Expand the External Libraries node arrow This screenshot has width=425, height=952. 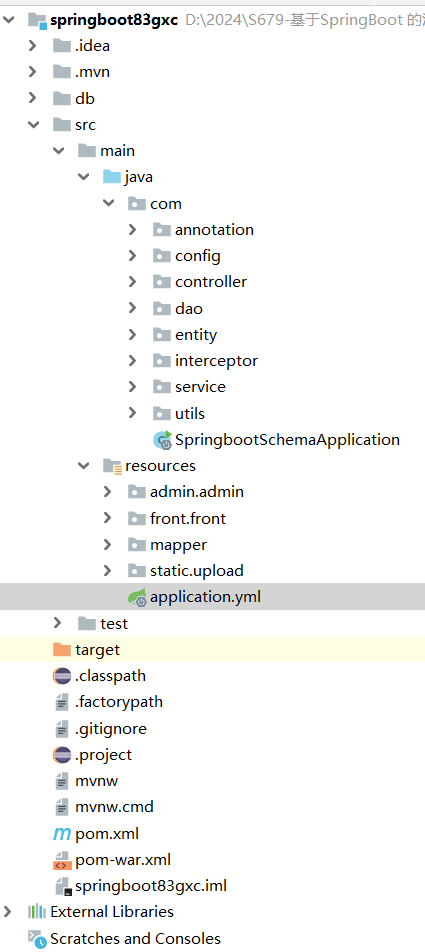click(7, 912)
